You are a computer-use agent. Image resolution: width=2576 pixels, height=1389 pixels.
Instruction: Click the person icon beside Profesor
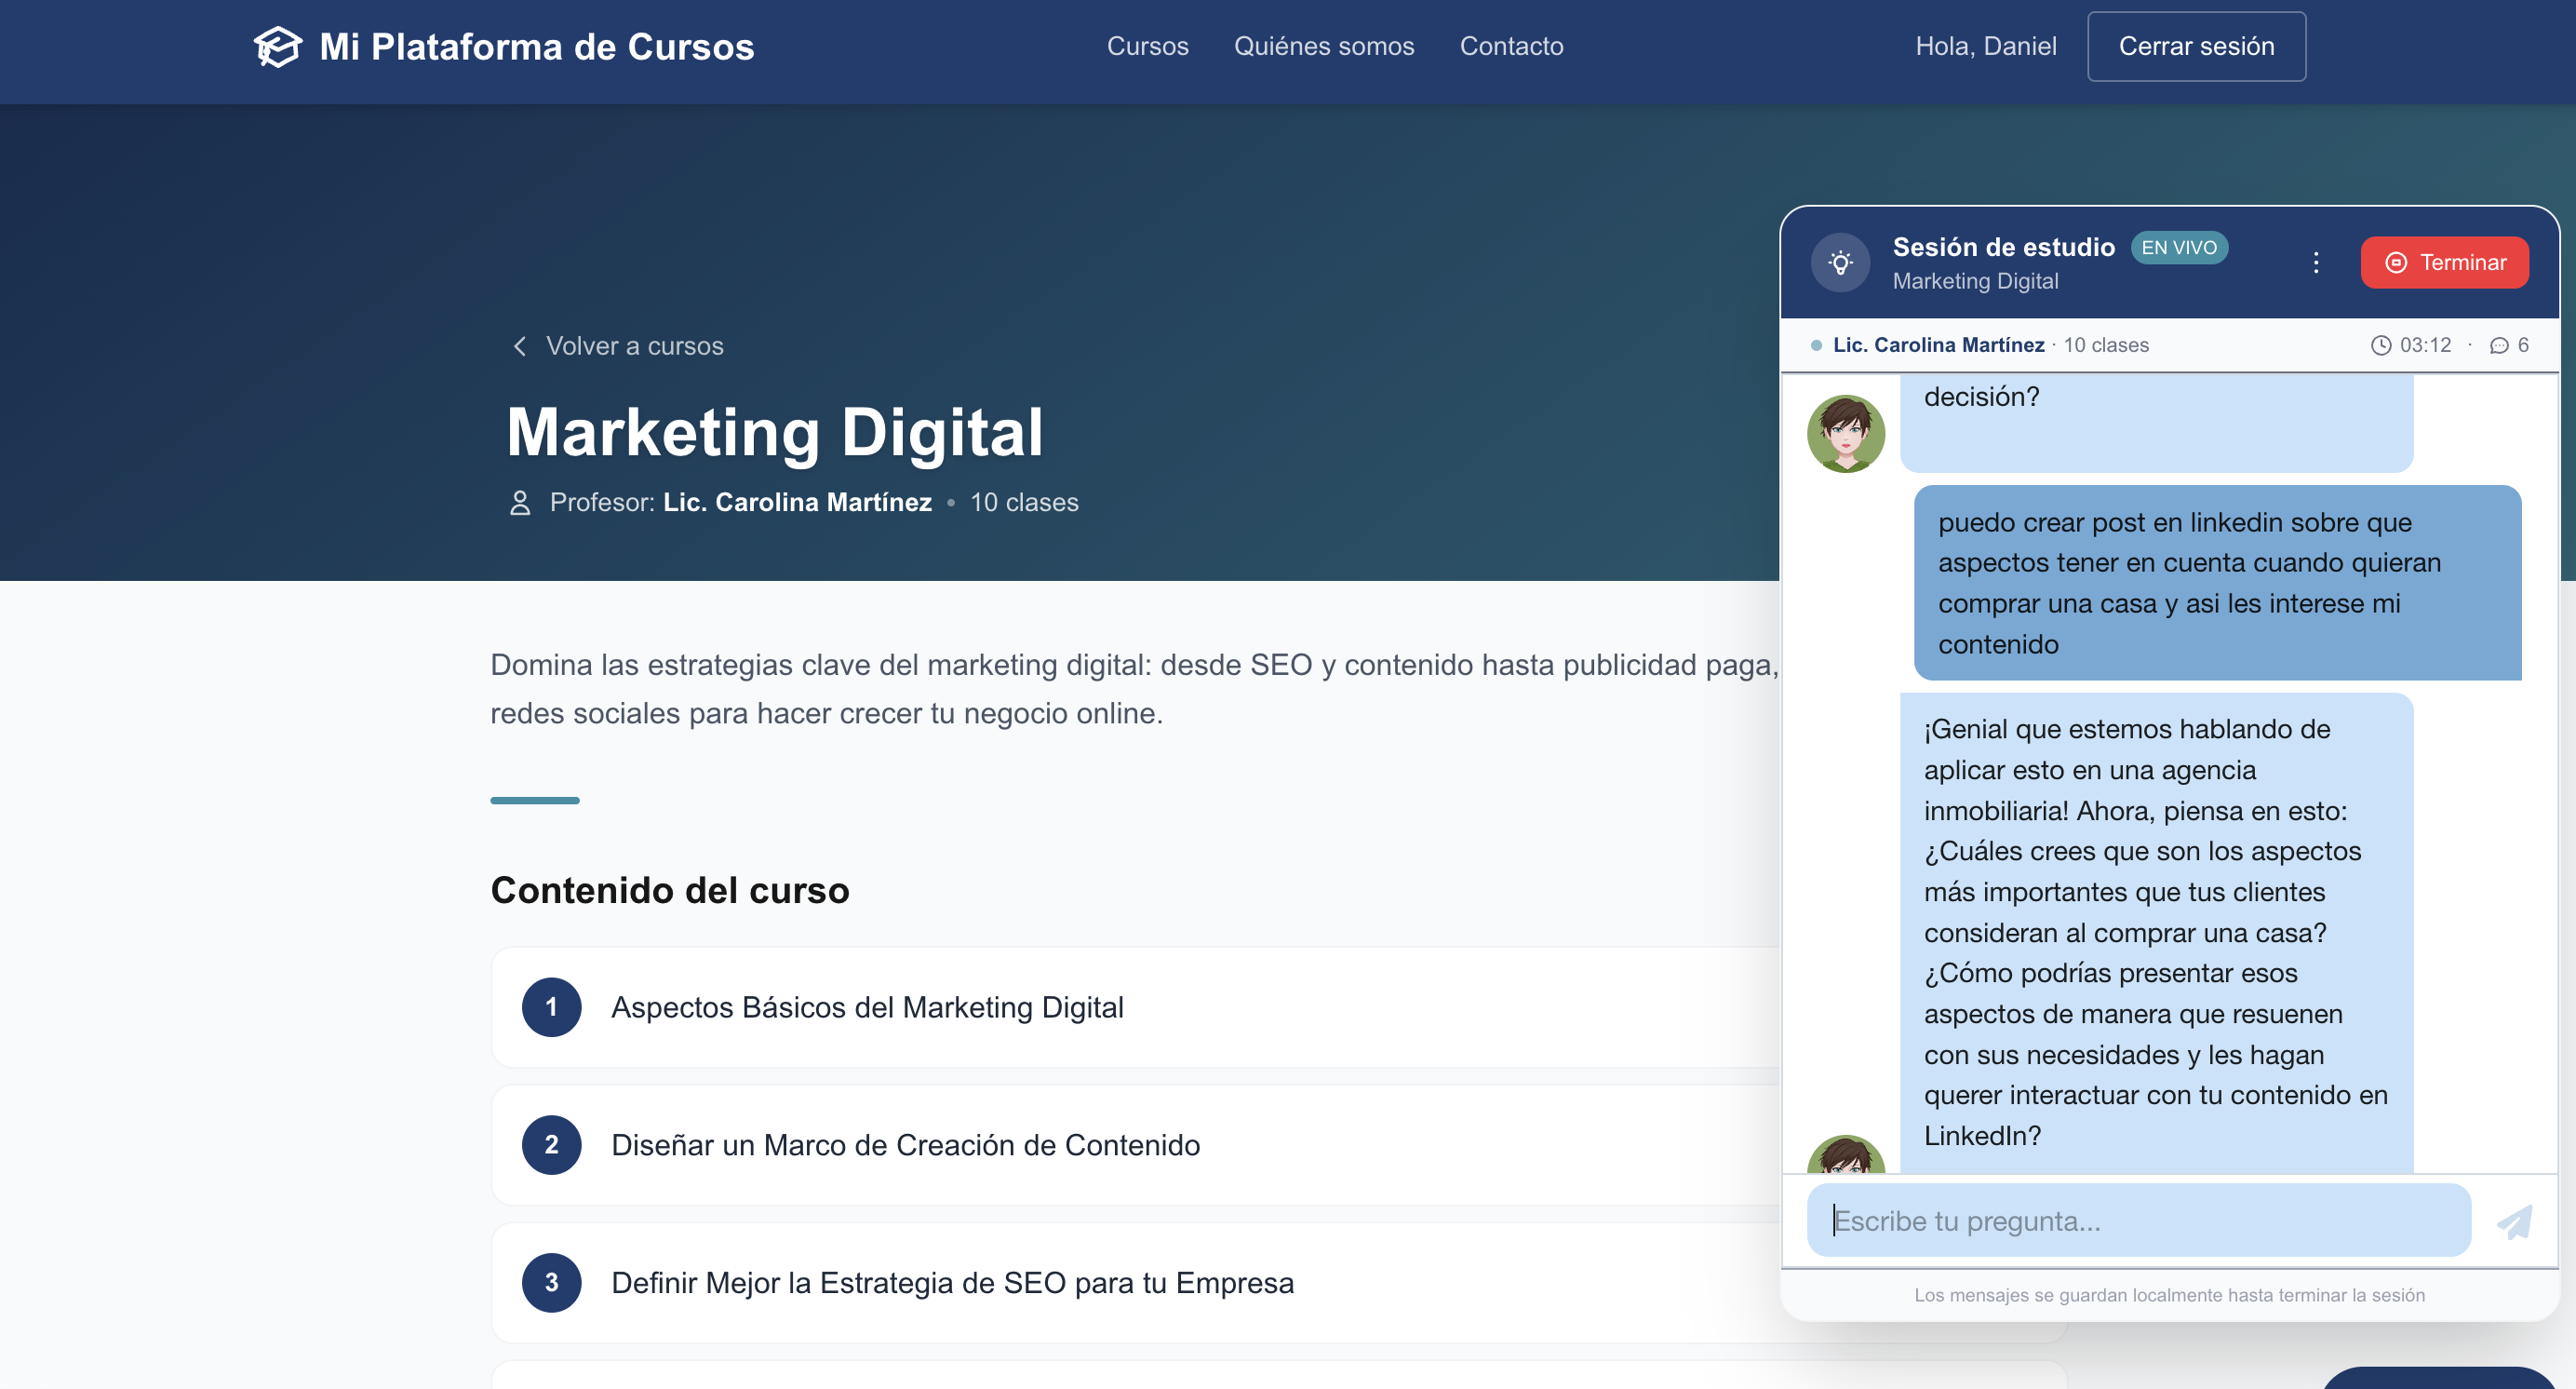click(520, 503)
